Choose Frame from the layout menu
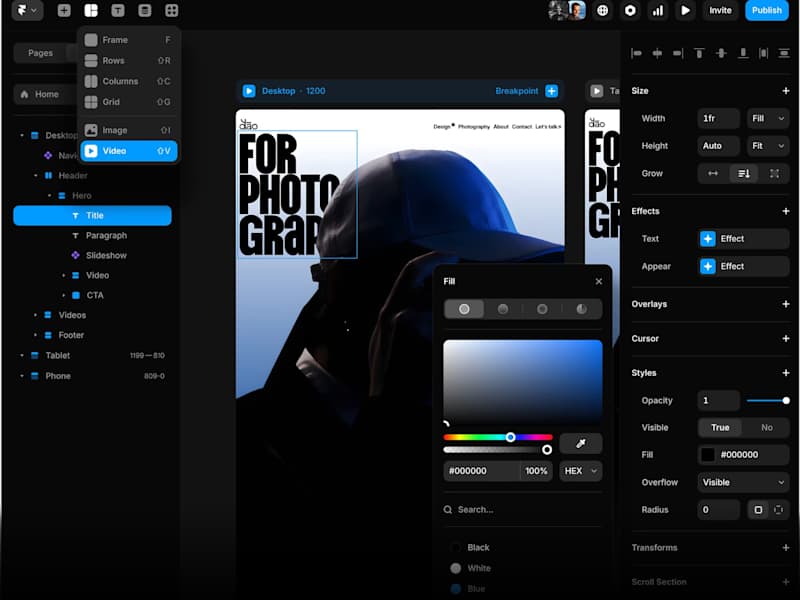This screenshot has width=800, height=600. tap(129, 40)
